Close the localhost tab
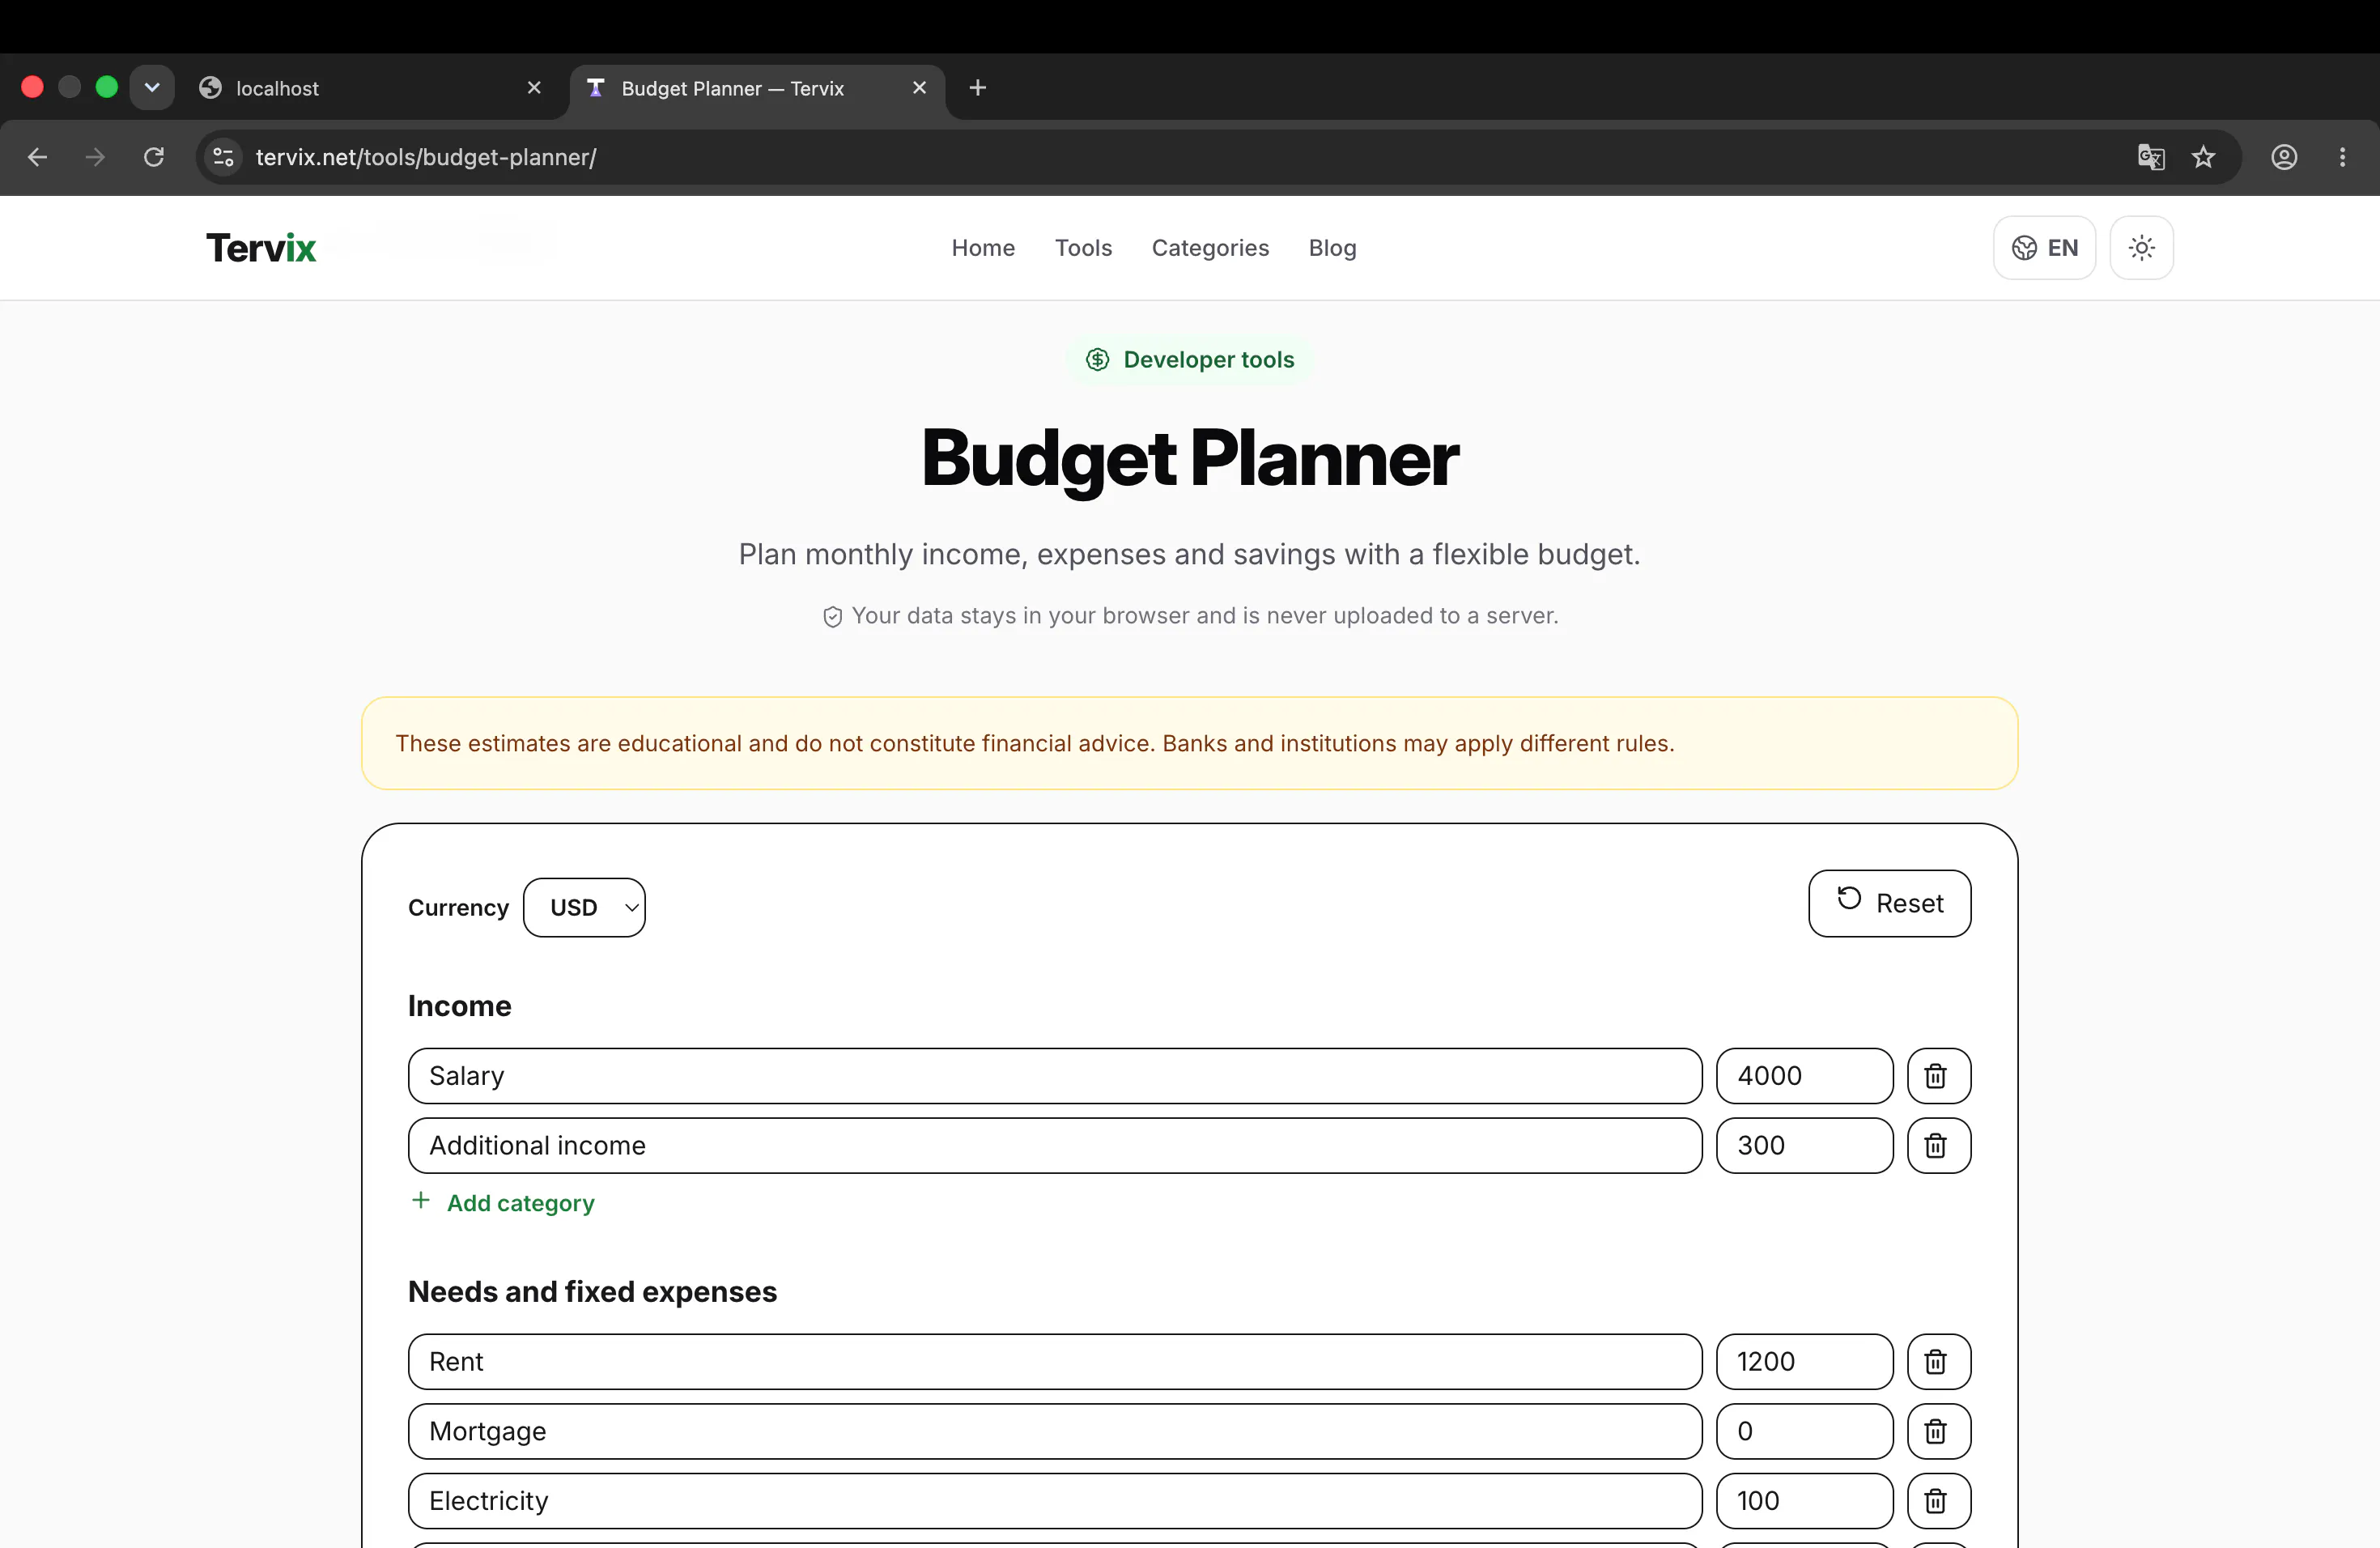 tap(534, 88)
